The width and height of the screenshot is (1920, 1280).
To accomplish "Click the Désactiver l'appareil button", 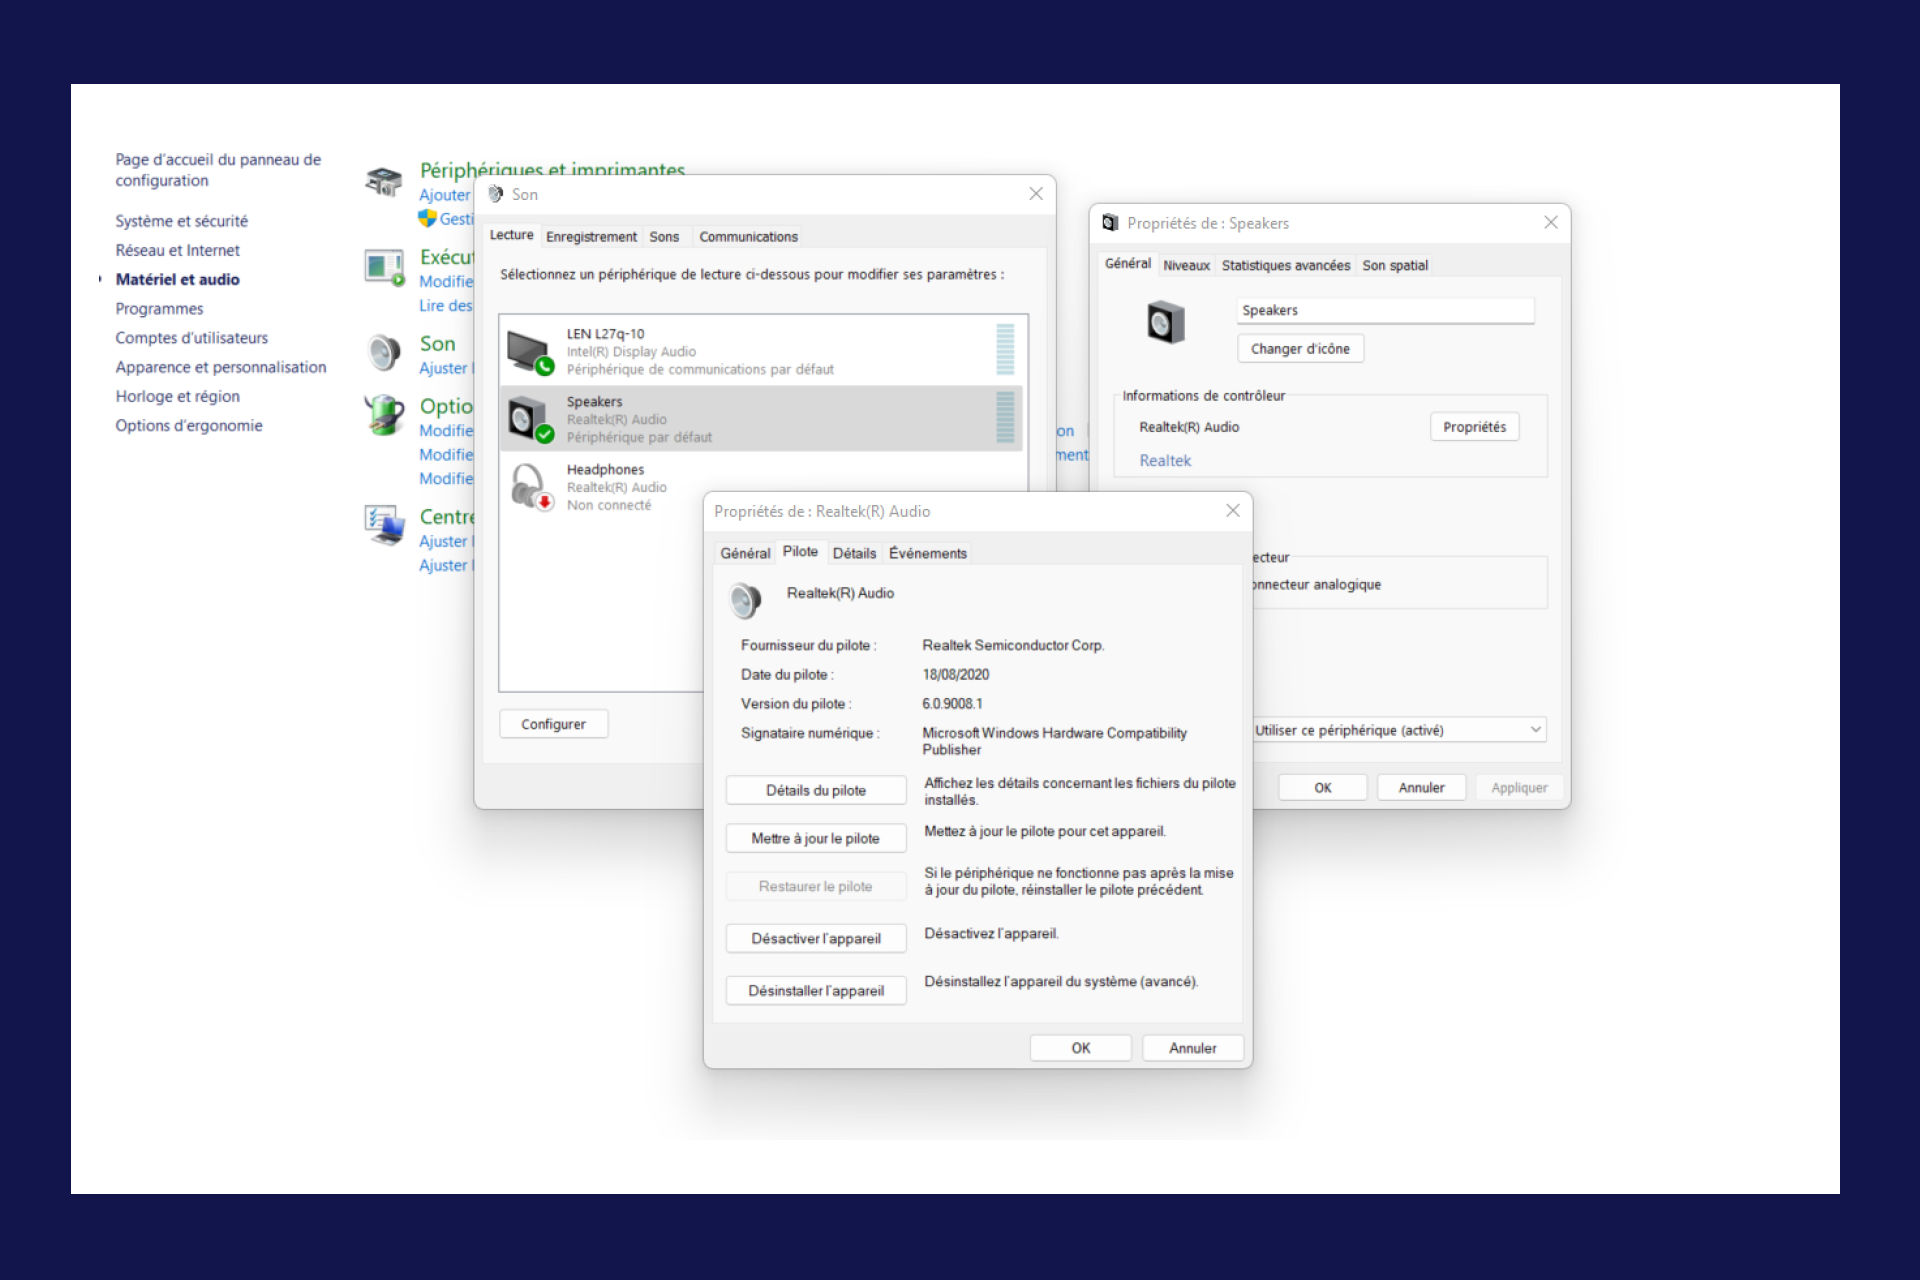I will (816, 938).
